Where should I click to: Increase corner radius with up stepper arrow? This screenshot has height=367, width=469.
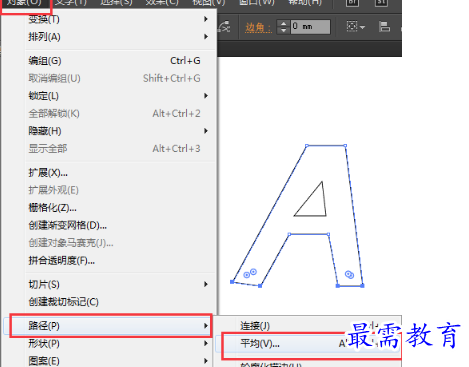coord(283,23)
